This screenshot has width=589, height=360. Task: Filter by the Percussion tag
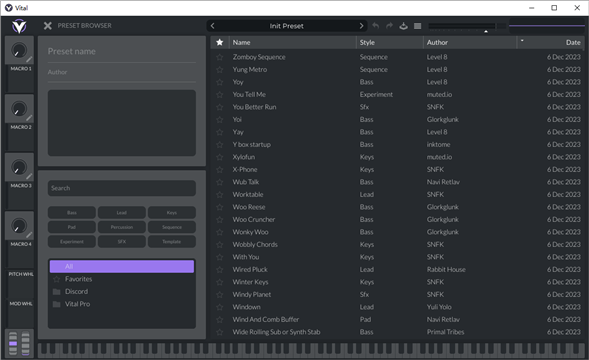tap(122, 227)
